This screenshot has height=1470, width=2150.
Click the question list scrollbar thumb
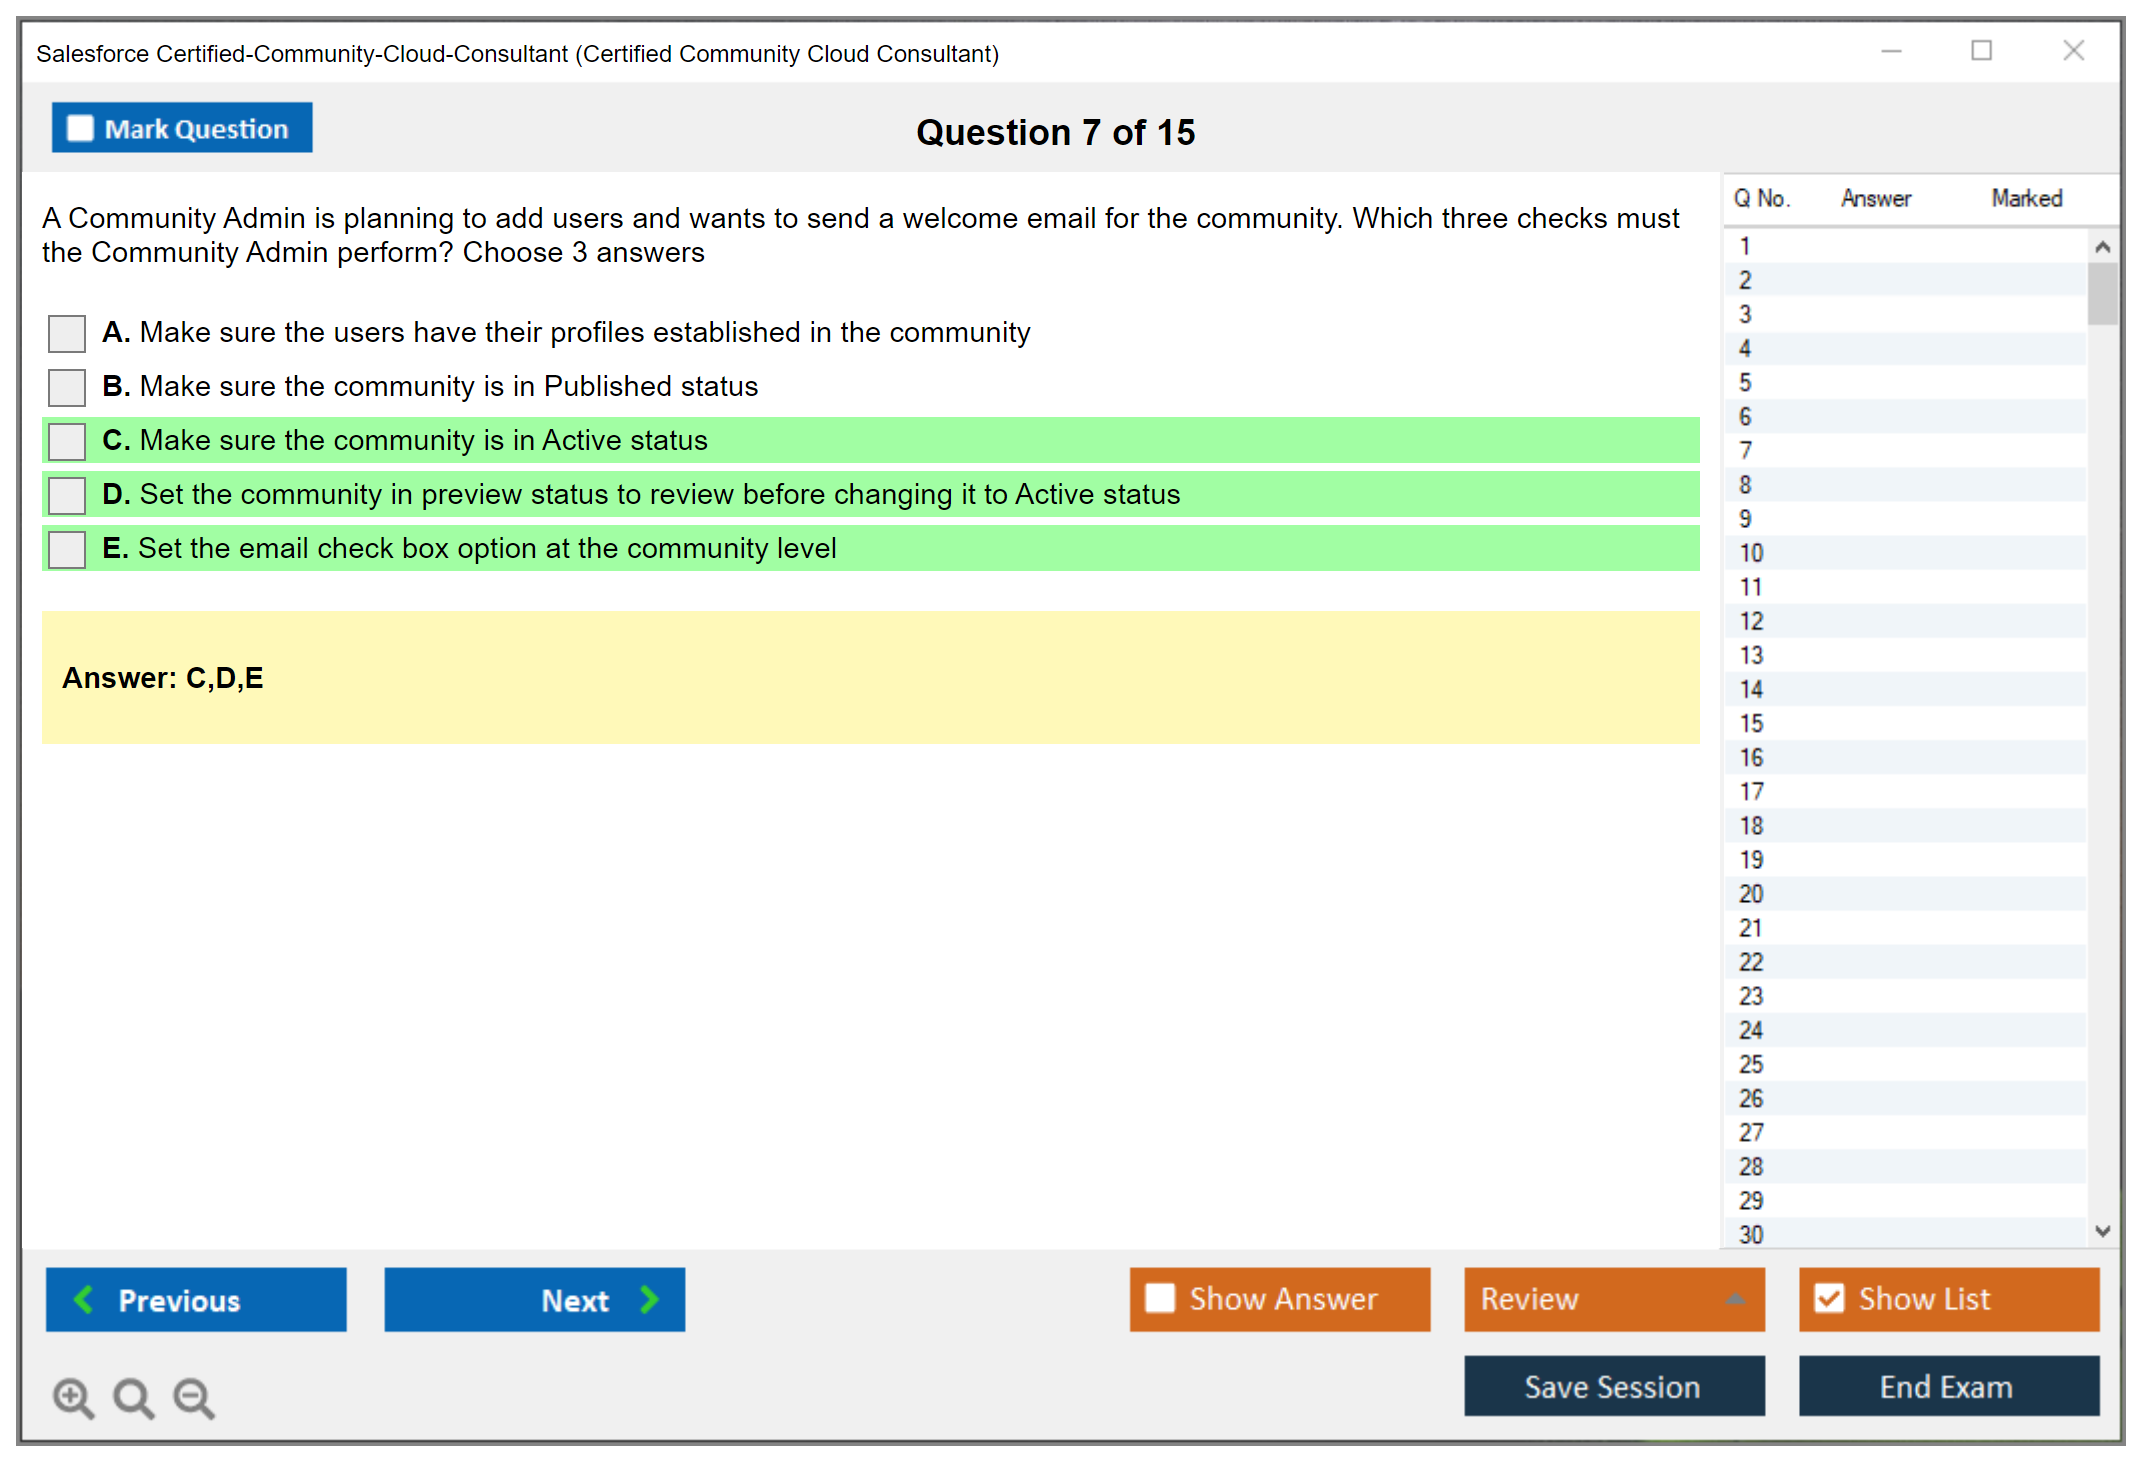tap(2102, 293)
